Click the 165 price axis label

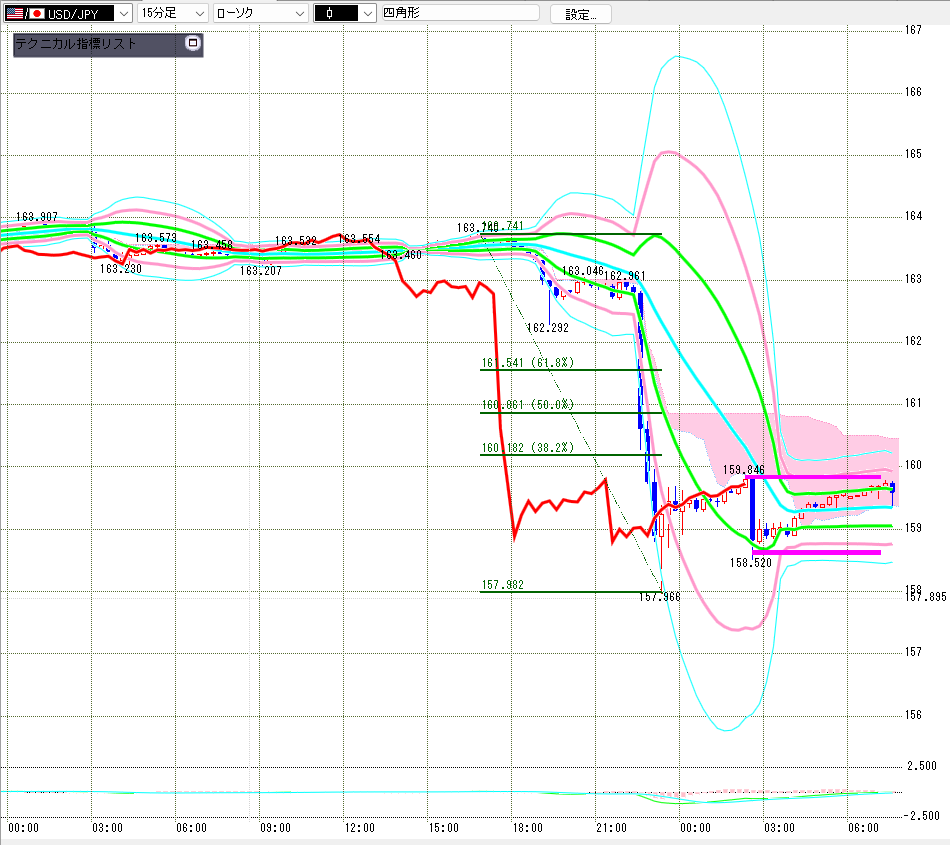click(913, 154)
